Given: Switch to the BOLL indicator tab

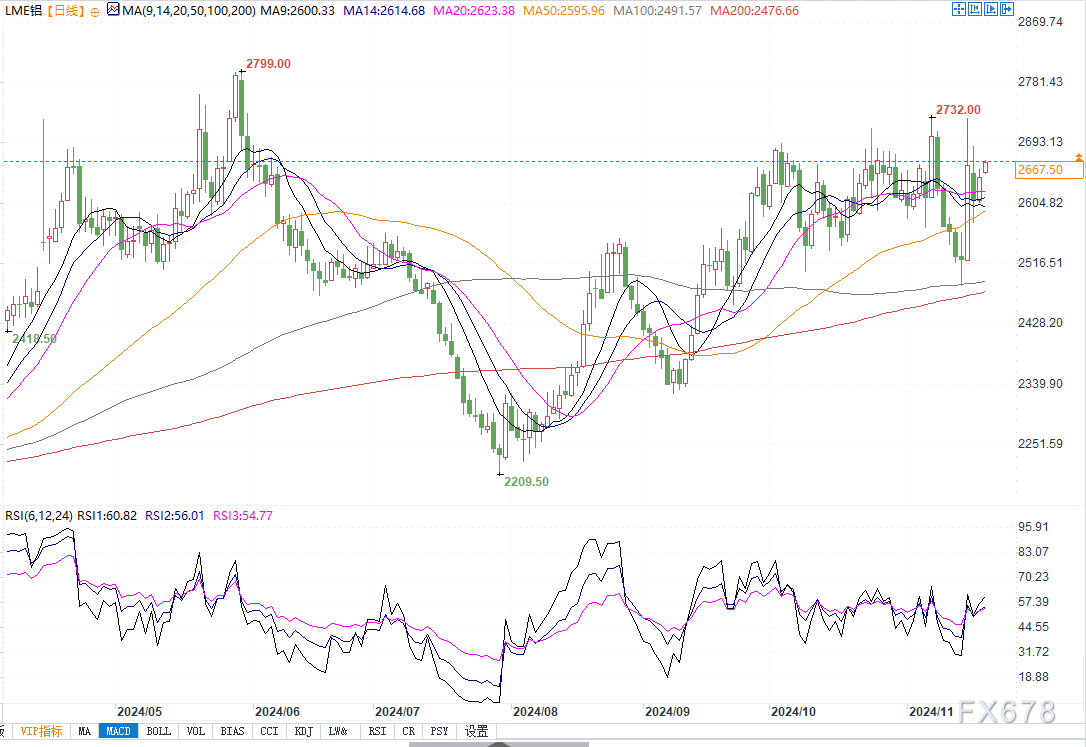Looking at the screenshot, I should pyautogui.click(x=158, y=731).
